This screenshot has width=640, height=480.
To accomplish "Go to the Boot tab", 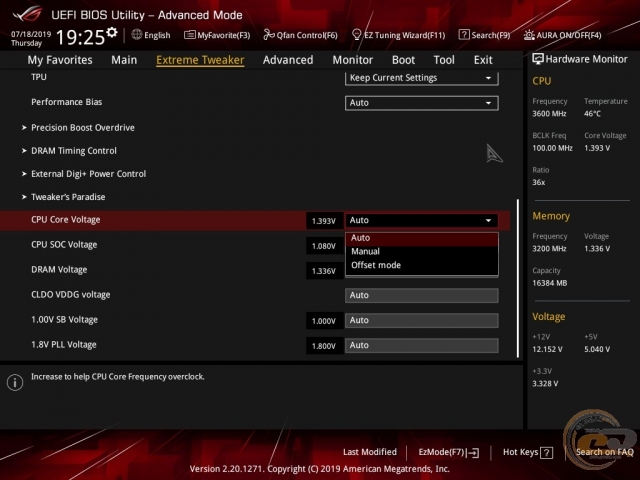I will click(x=403, y=60).
